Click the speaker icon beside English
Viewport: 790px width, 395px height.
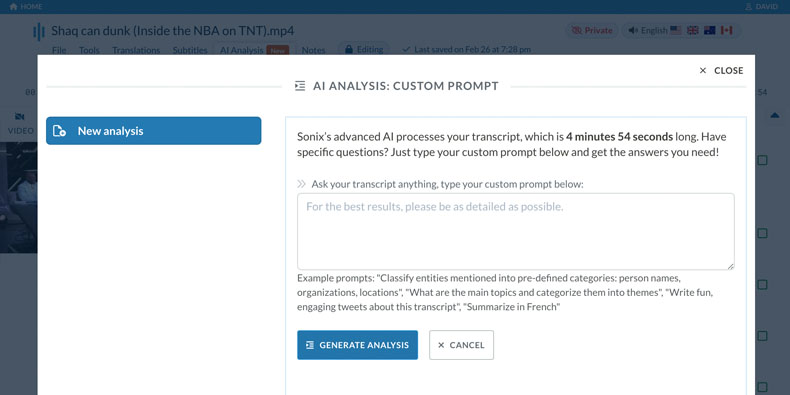tap(633, 30)
